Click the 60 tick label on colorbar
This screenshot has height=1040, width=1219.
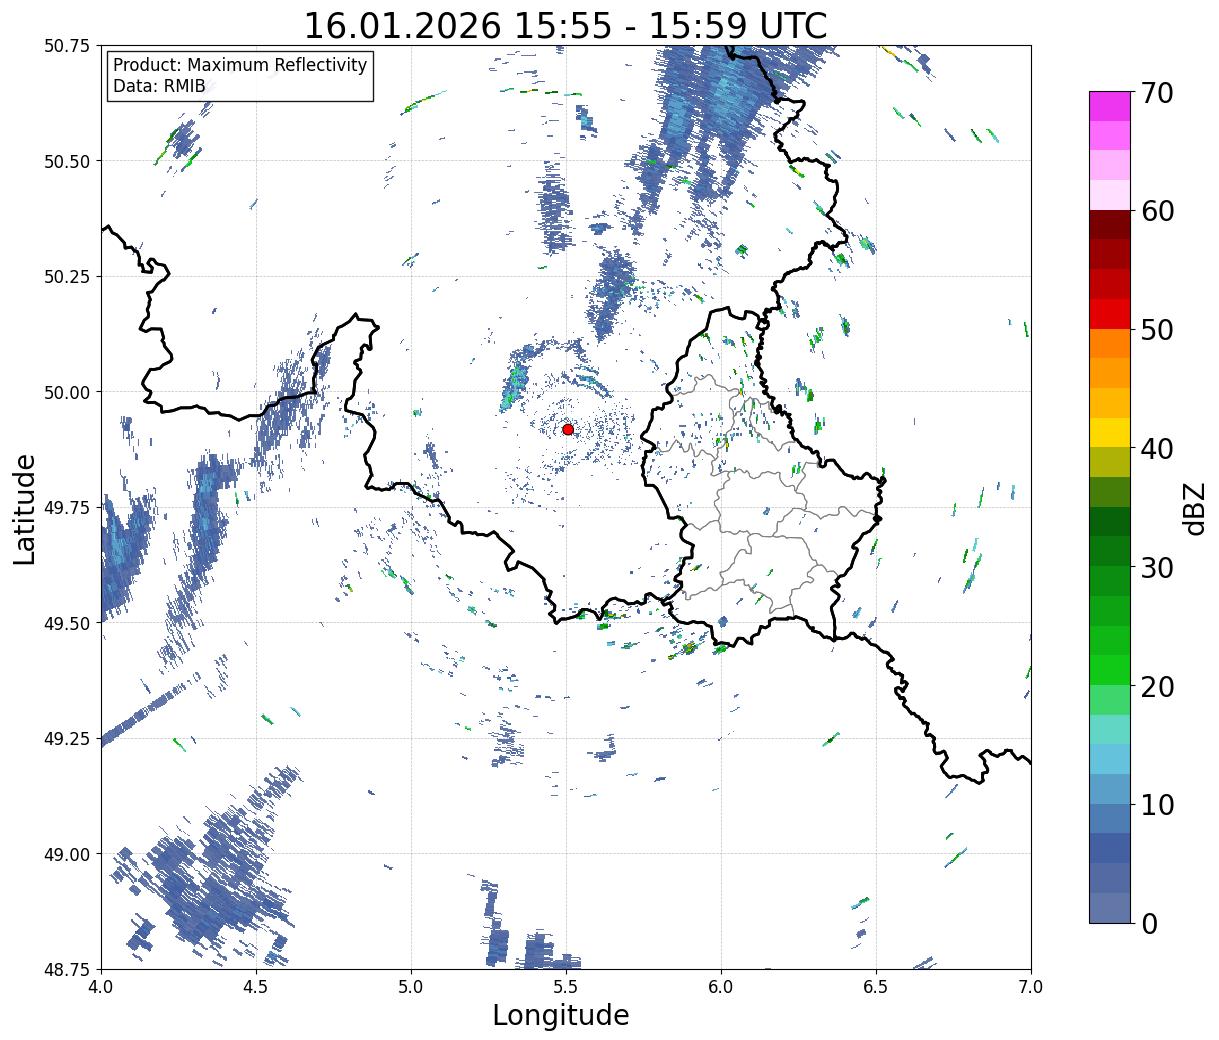(1157, 211)
